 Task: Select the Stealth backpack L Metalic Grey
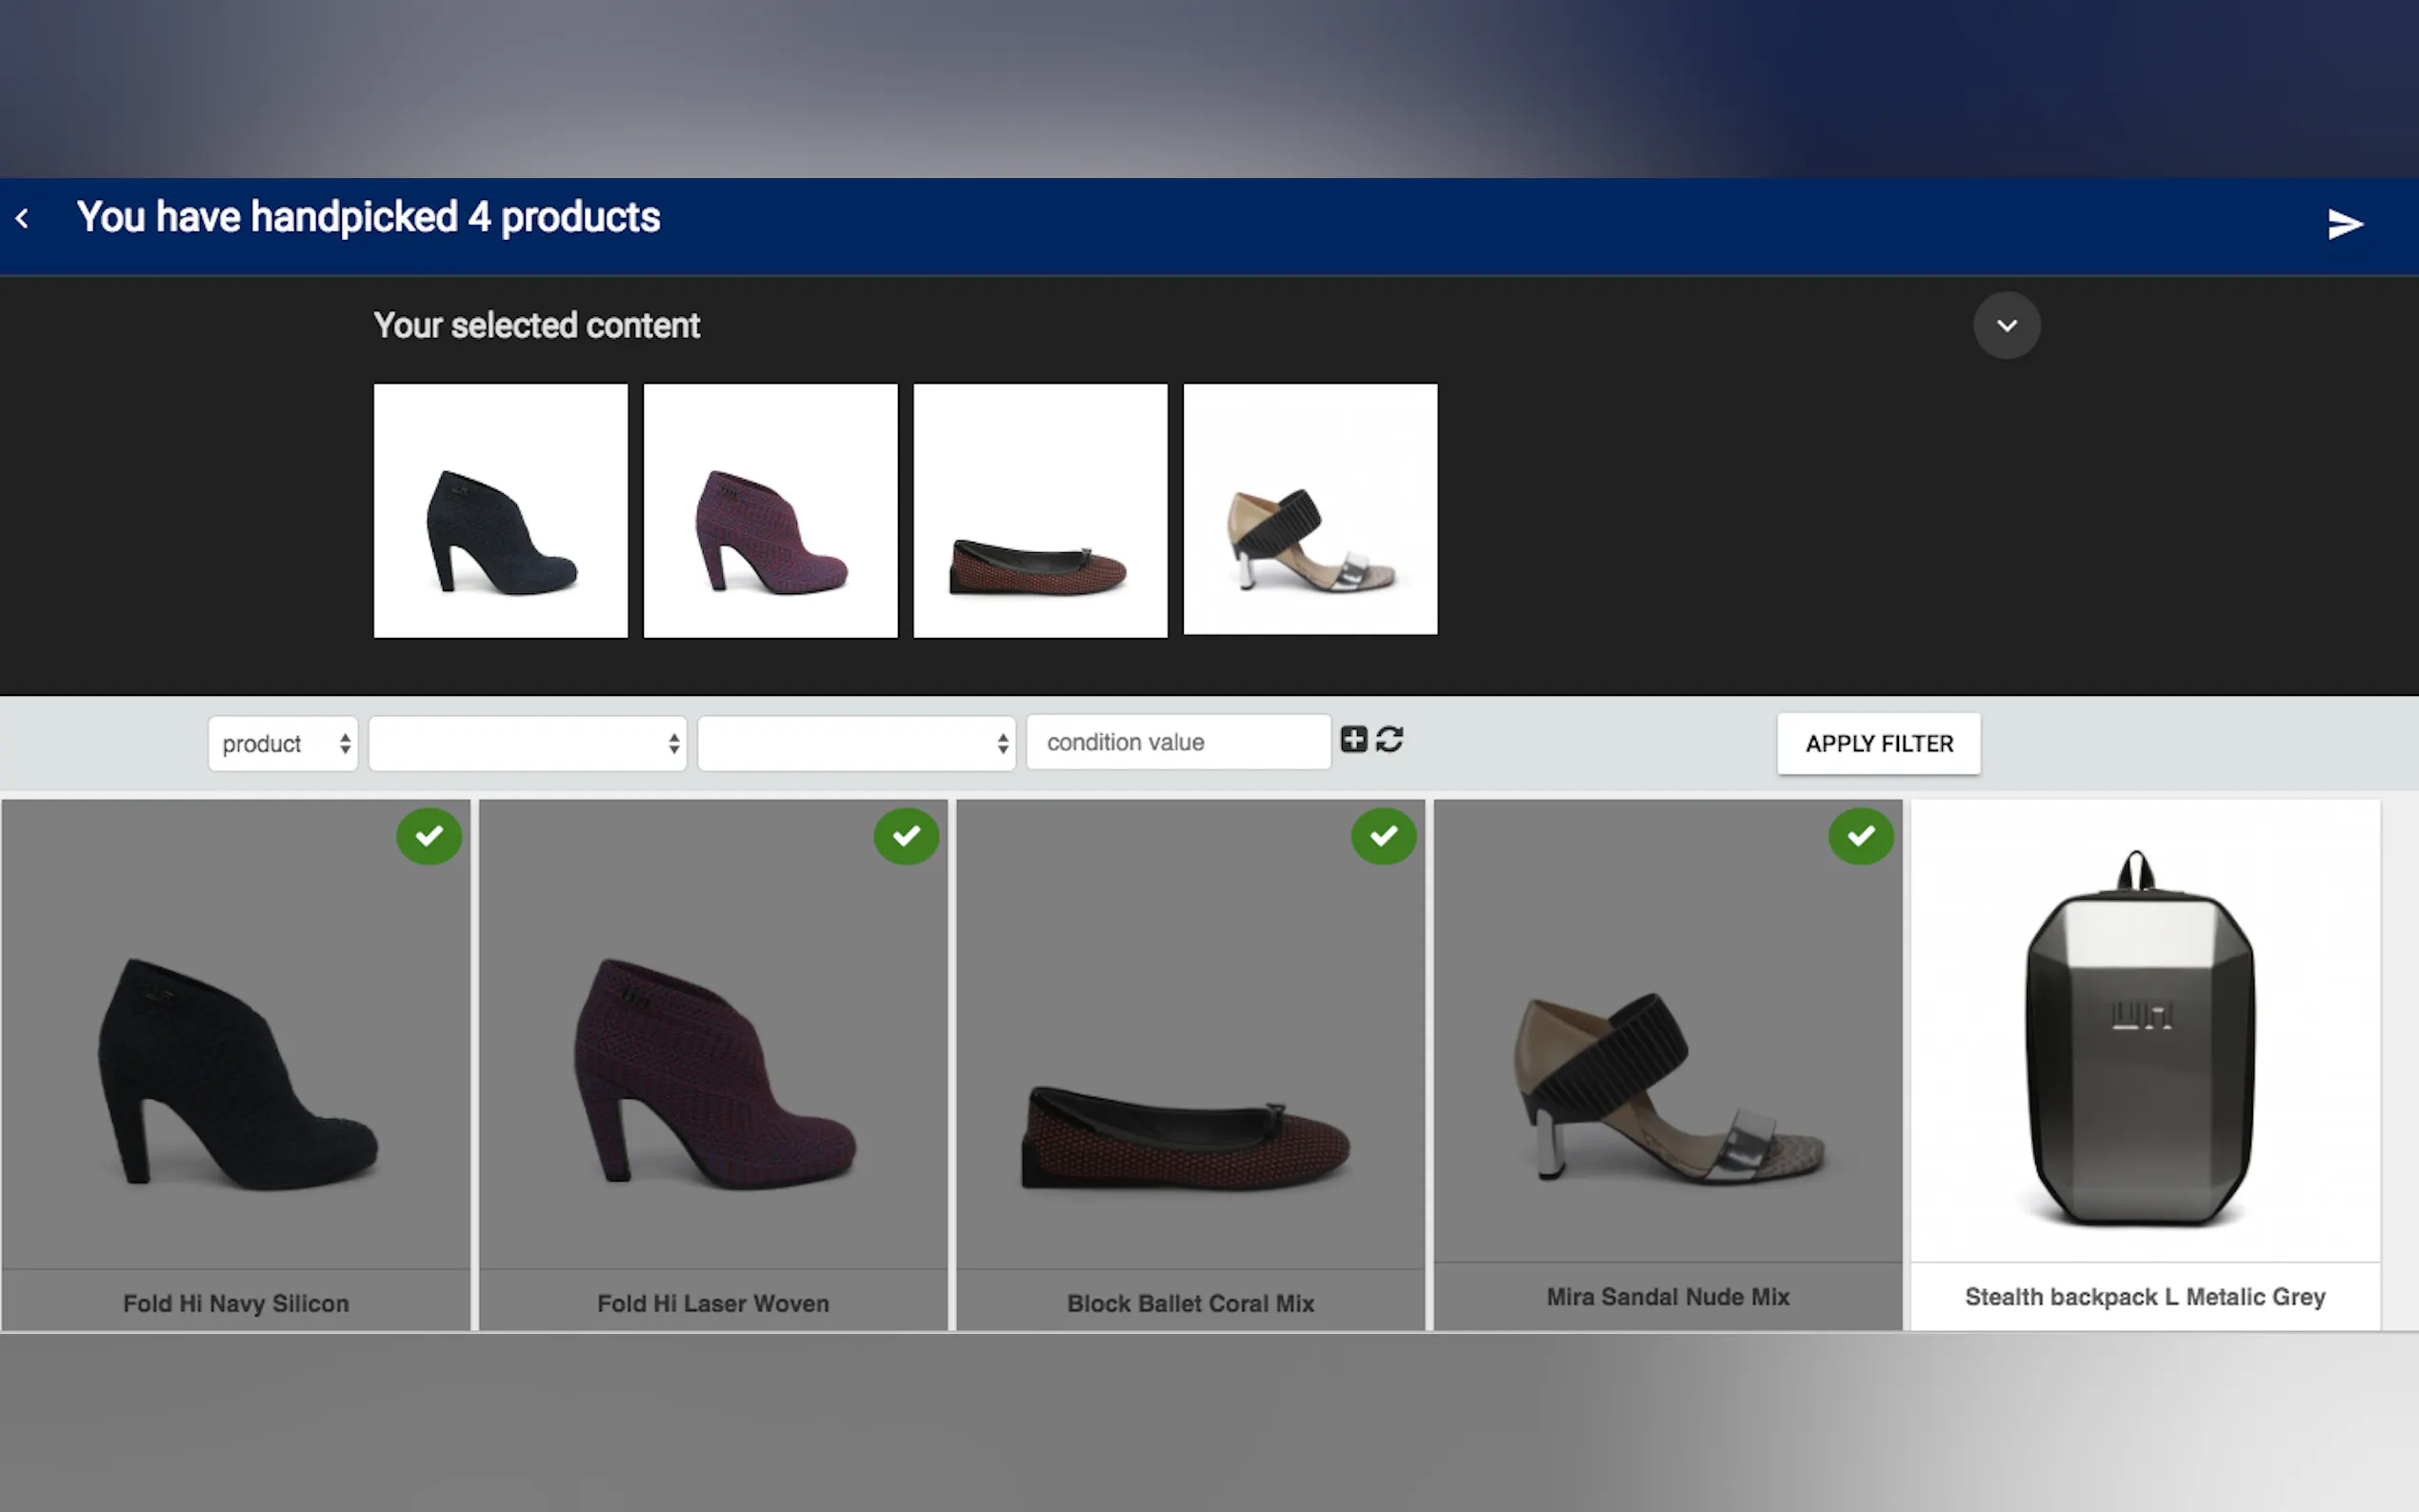tap(2144, 1040)
